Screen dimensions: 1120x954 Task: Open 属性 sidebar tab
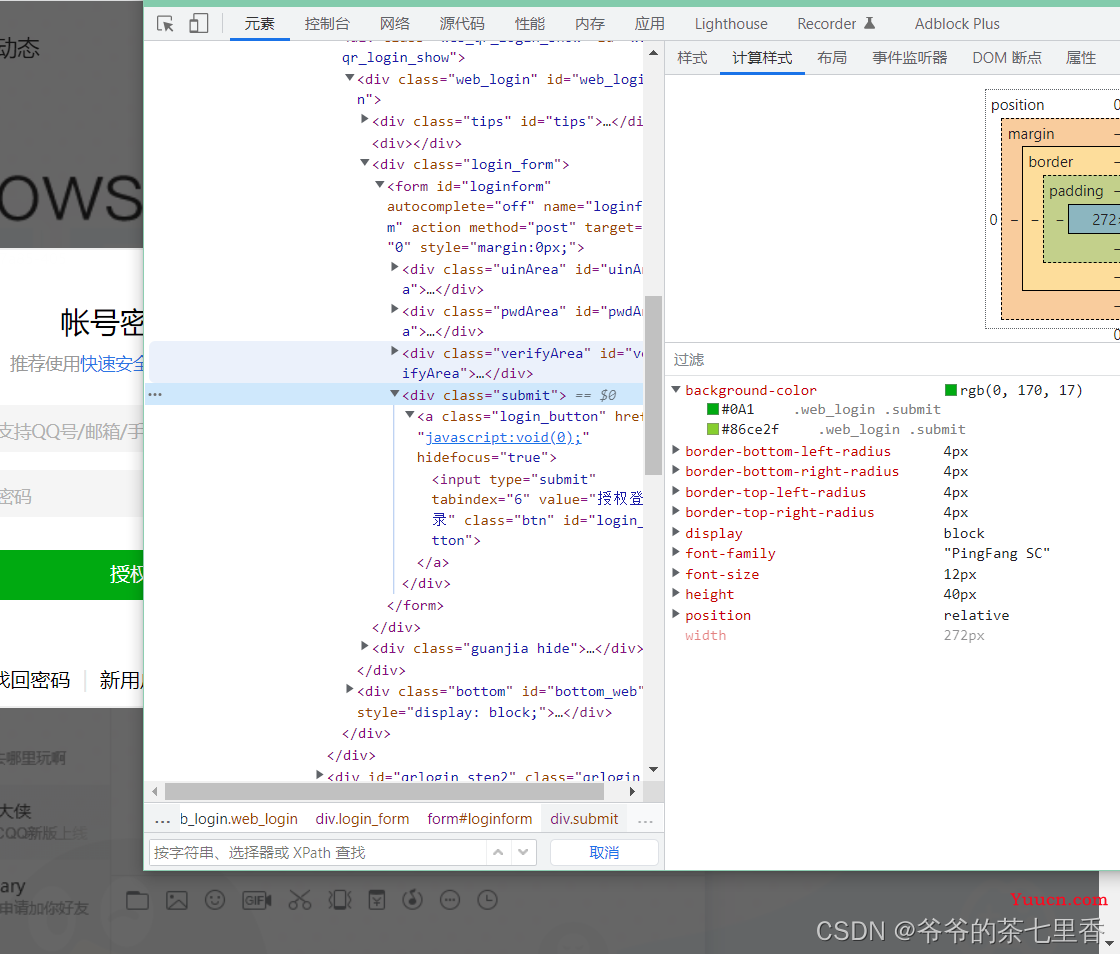[x=1081, y=58]
